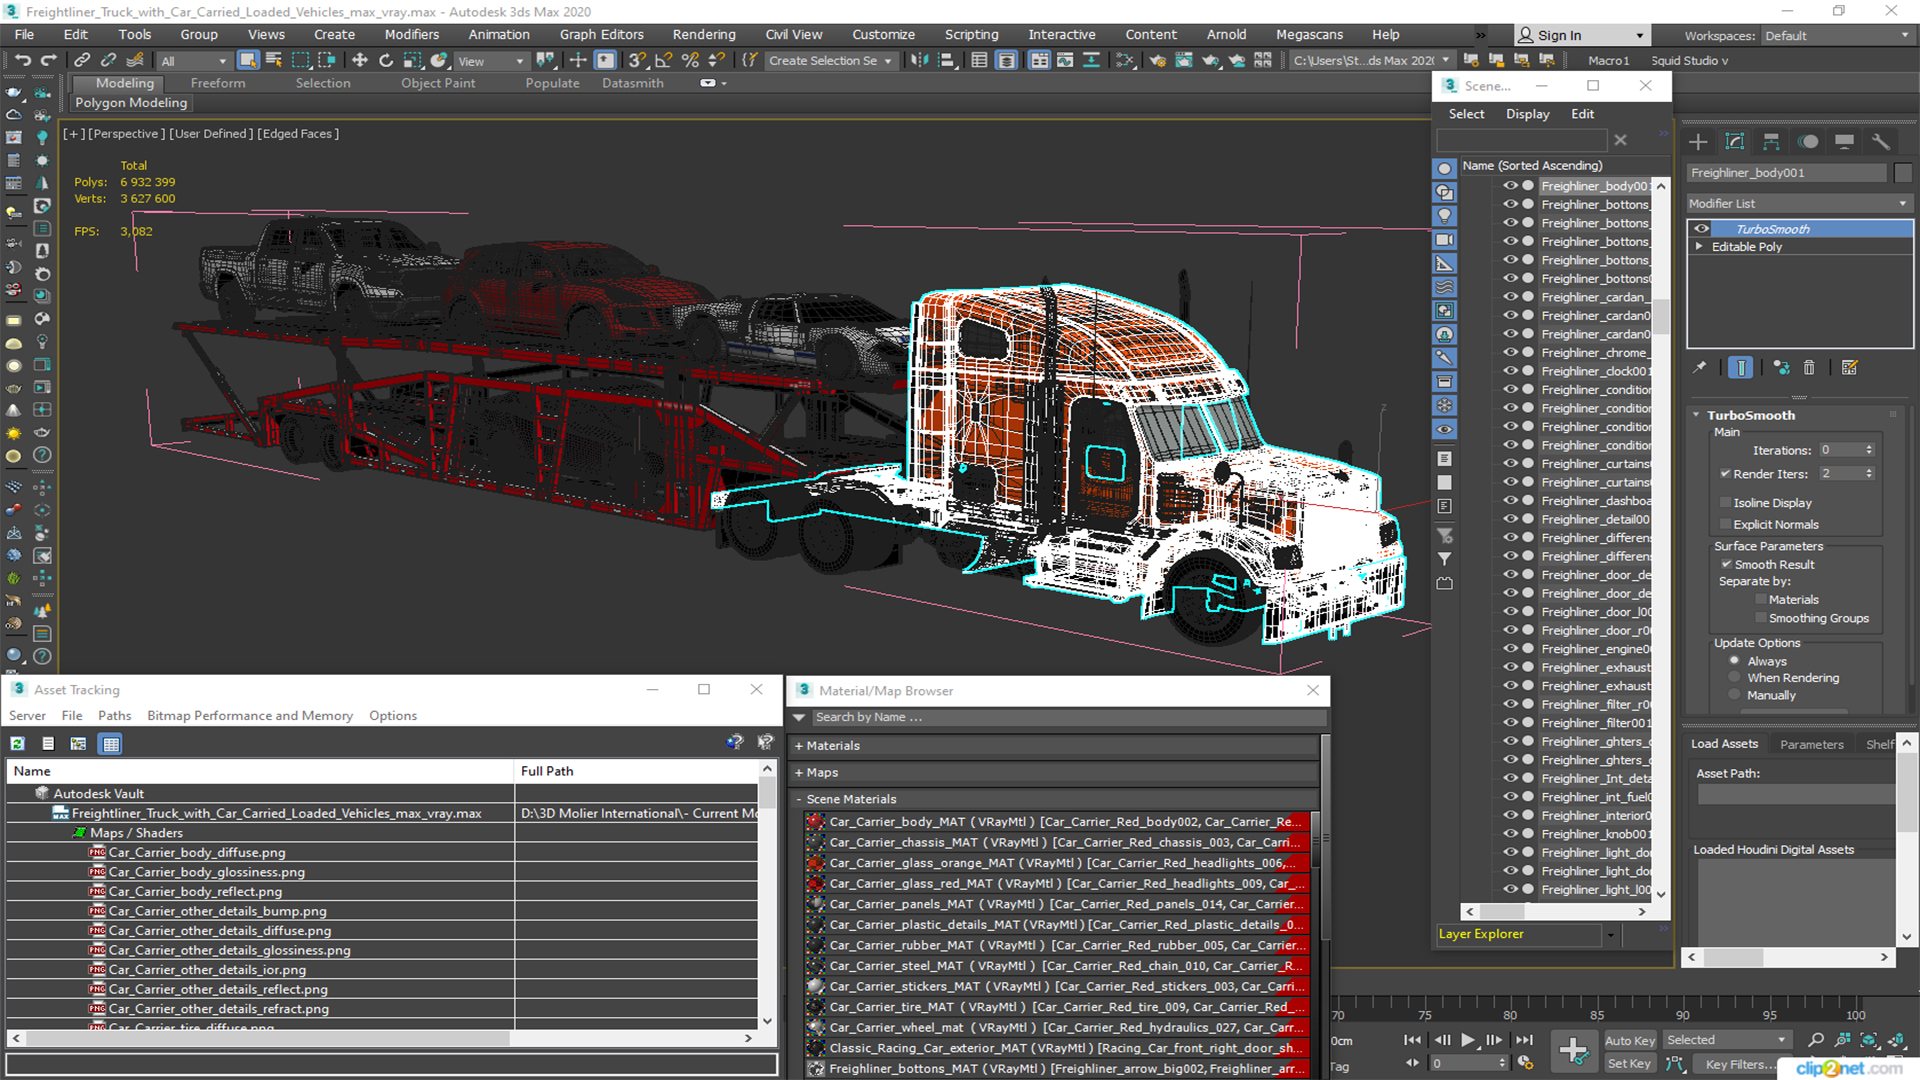Activate the Select and Link tool
1920x1080 pixels.
point(82,61)
